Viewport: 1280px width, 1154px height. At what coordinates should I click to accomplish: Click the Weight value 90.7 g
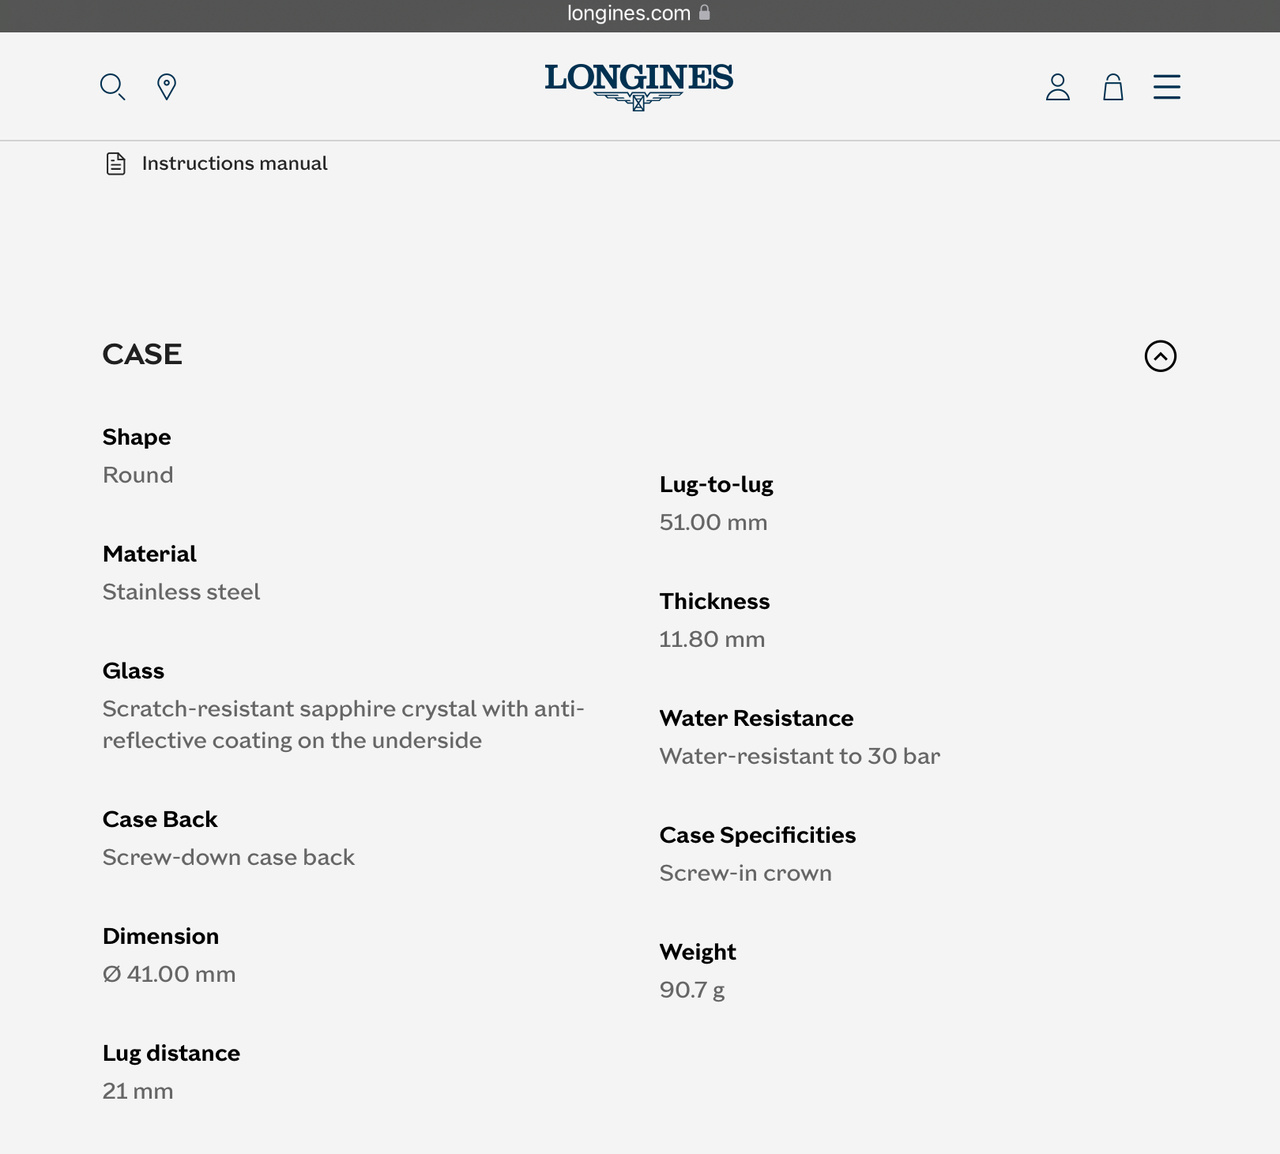click(692, 990)
